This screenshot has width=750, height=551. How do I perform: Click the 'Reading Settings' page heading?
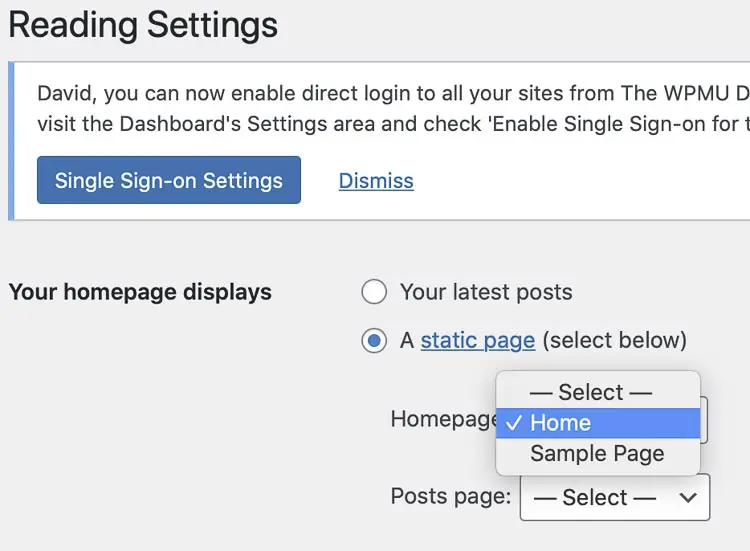143,25
